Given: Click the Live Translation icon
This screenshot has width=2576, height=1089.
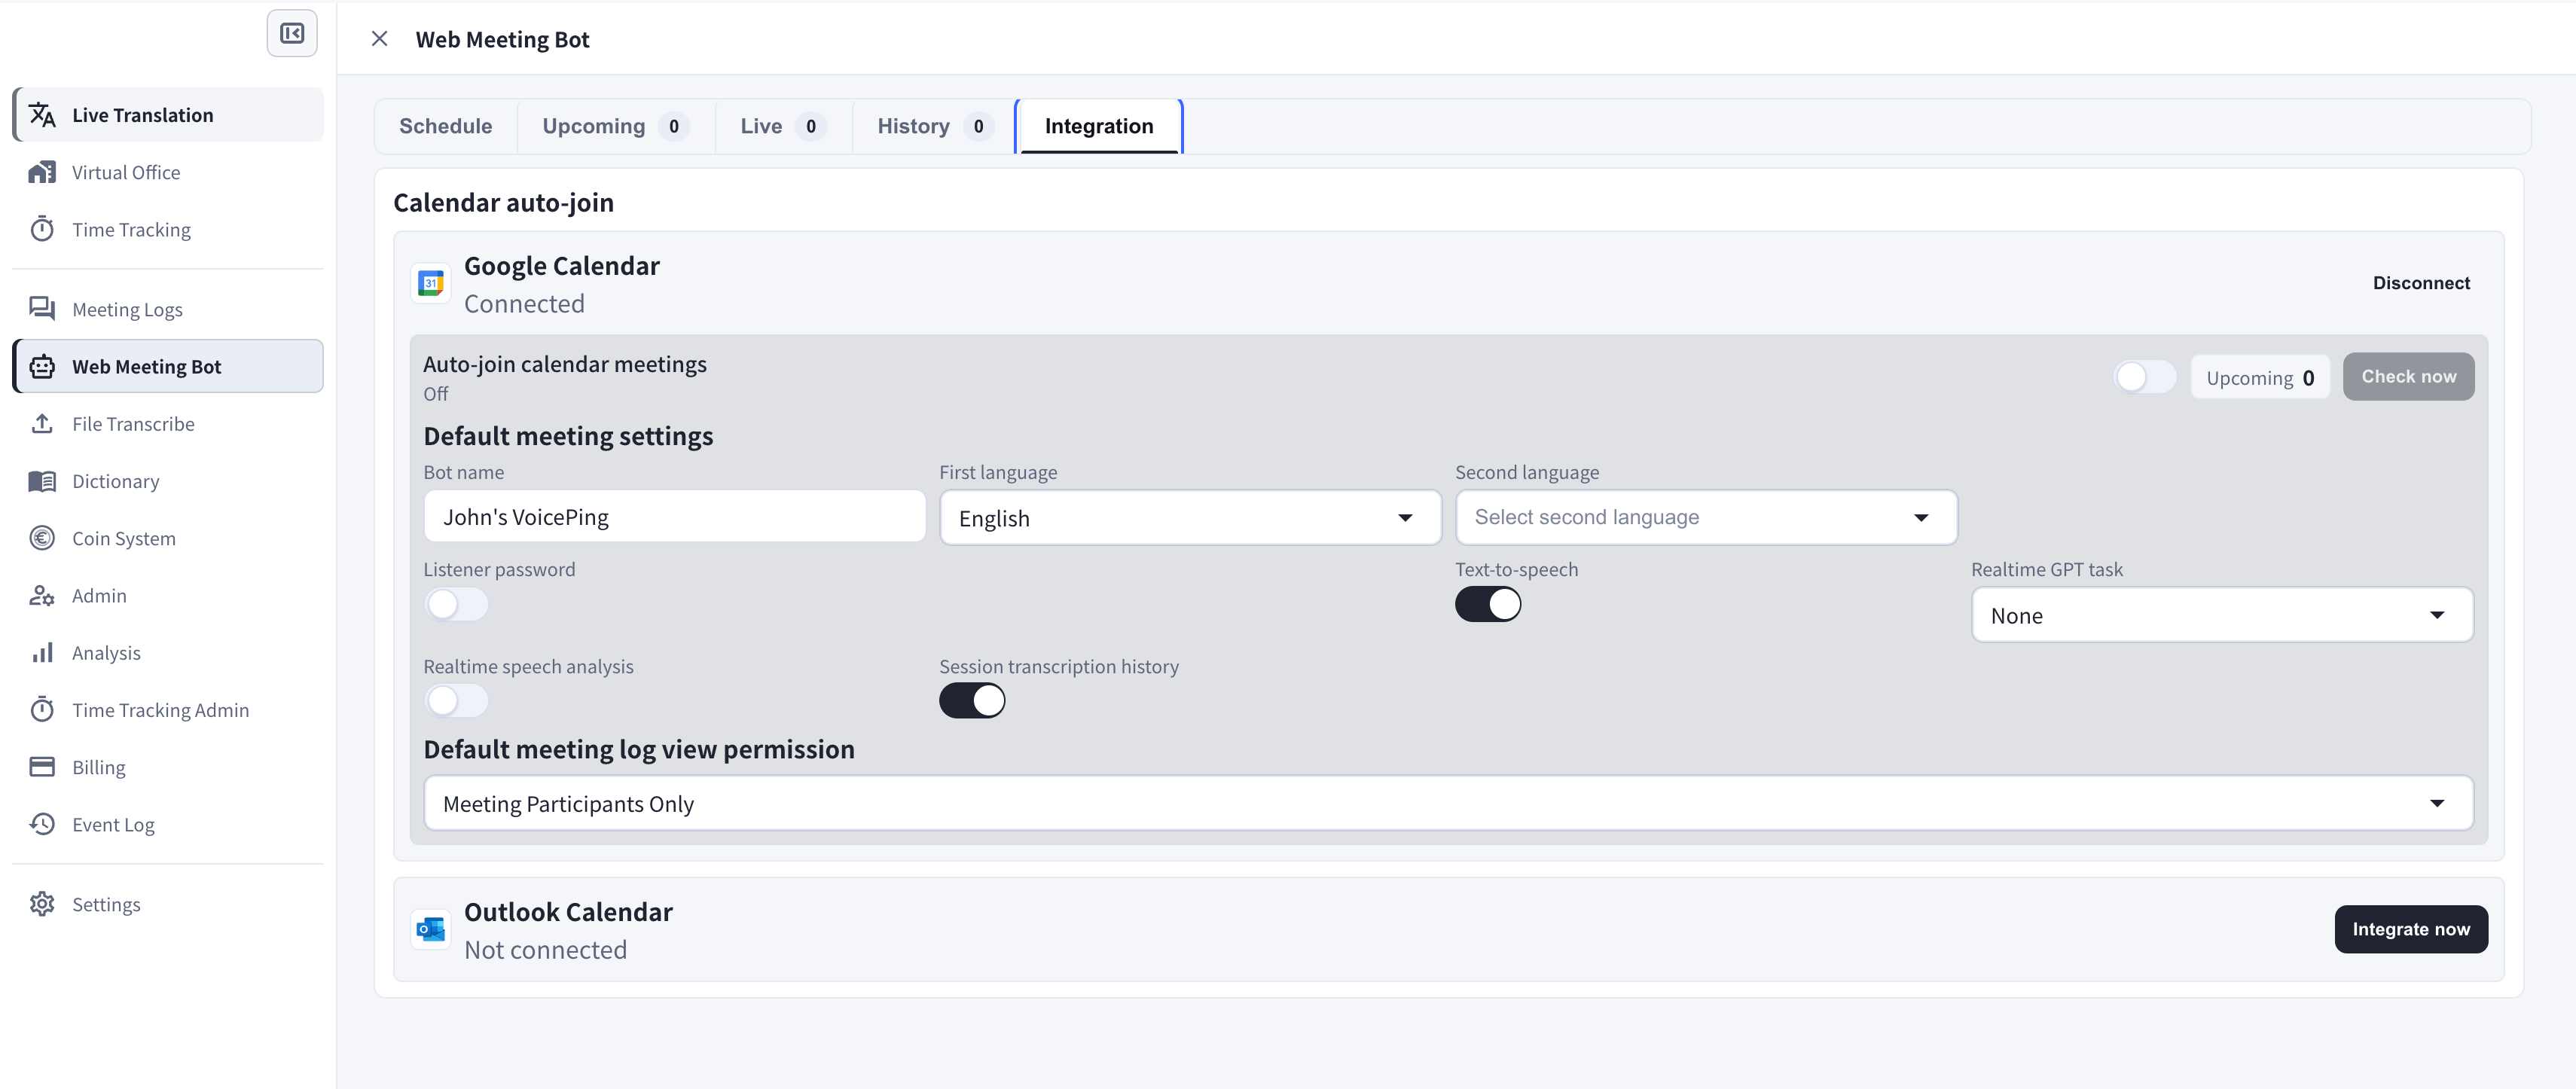Looking at the screenshot, I should [x=42, y=115].
